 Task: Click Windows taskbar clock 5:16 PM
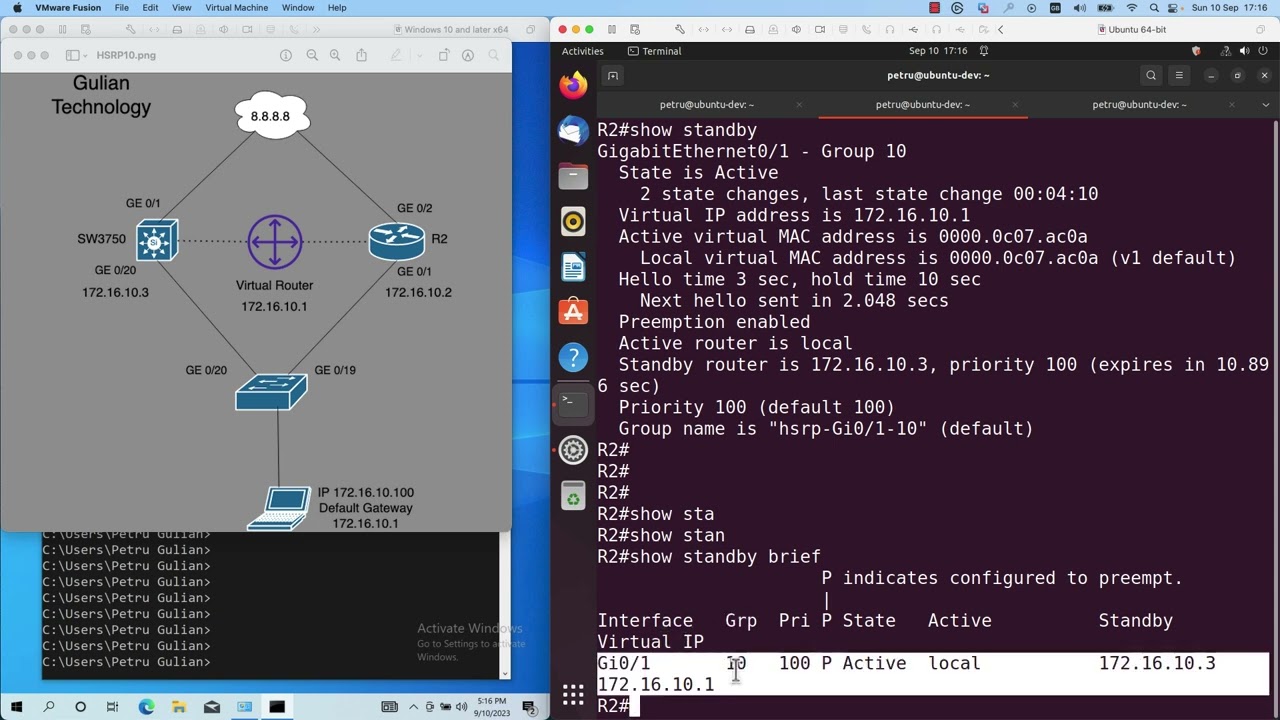(x=492, y=707)
